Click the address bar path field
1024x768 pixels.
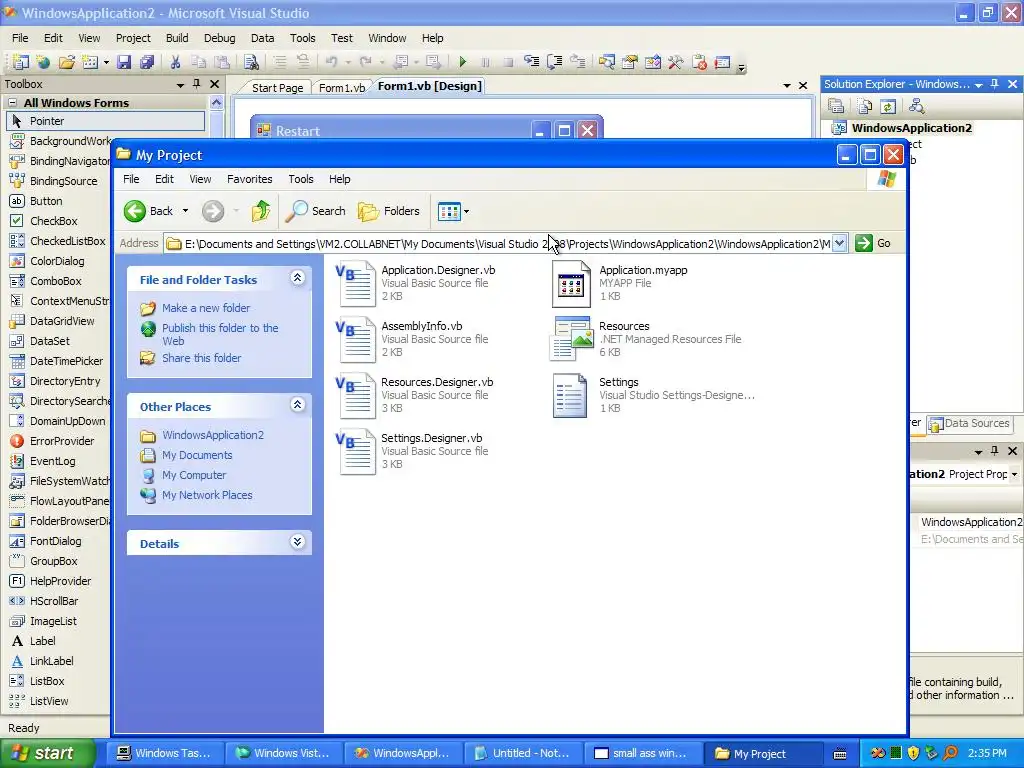[x=499, y=243]
